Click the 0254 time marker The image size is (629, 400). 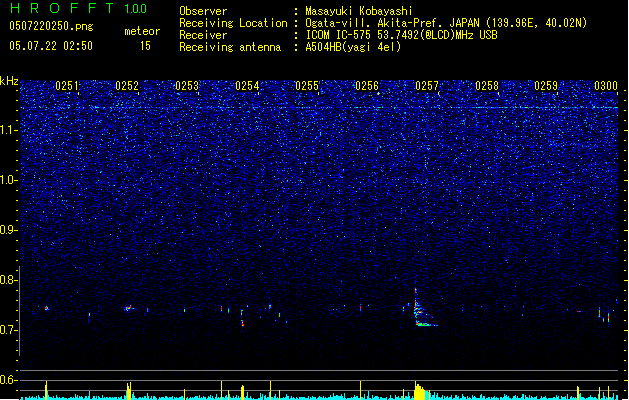tap(247, 86)
